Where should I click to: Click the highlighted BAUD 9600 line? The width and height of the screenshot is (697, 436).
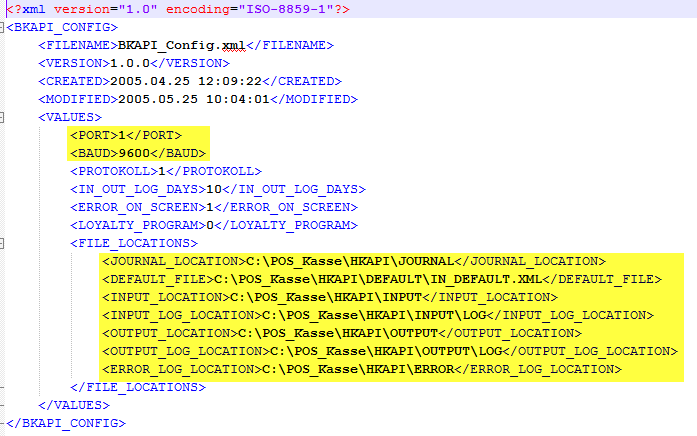(x=137, y=153)
